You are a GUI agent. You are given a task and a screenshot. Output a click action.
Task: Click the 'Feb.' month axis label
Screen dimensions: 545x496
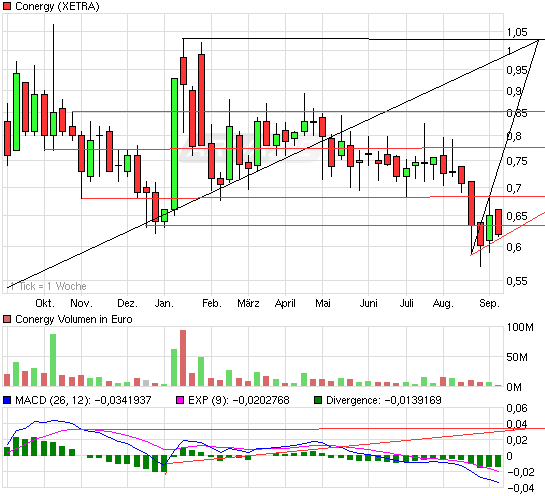(212, 303)
